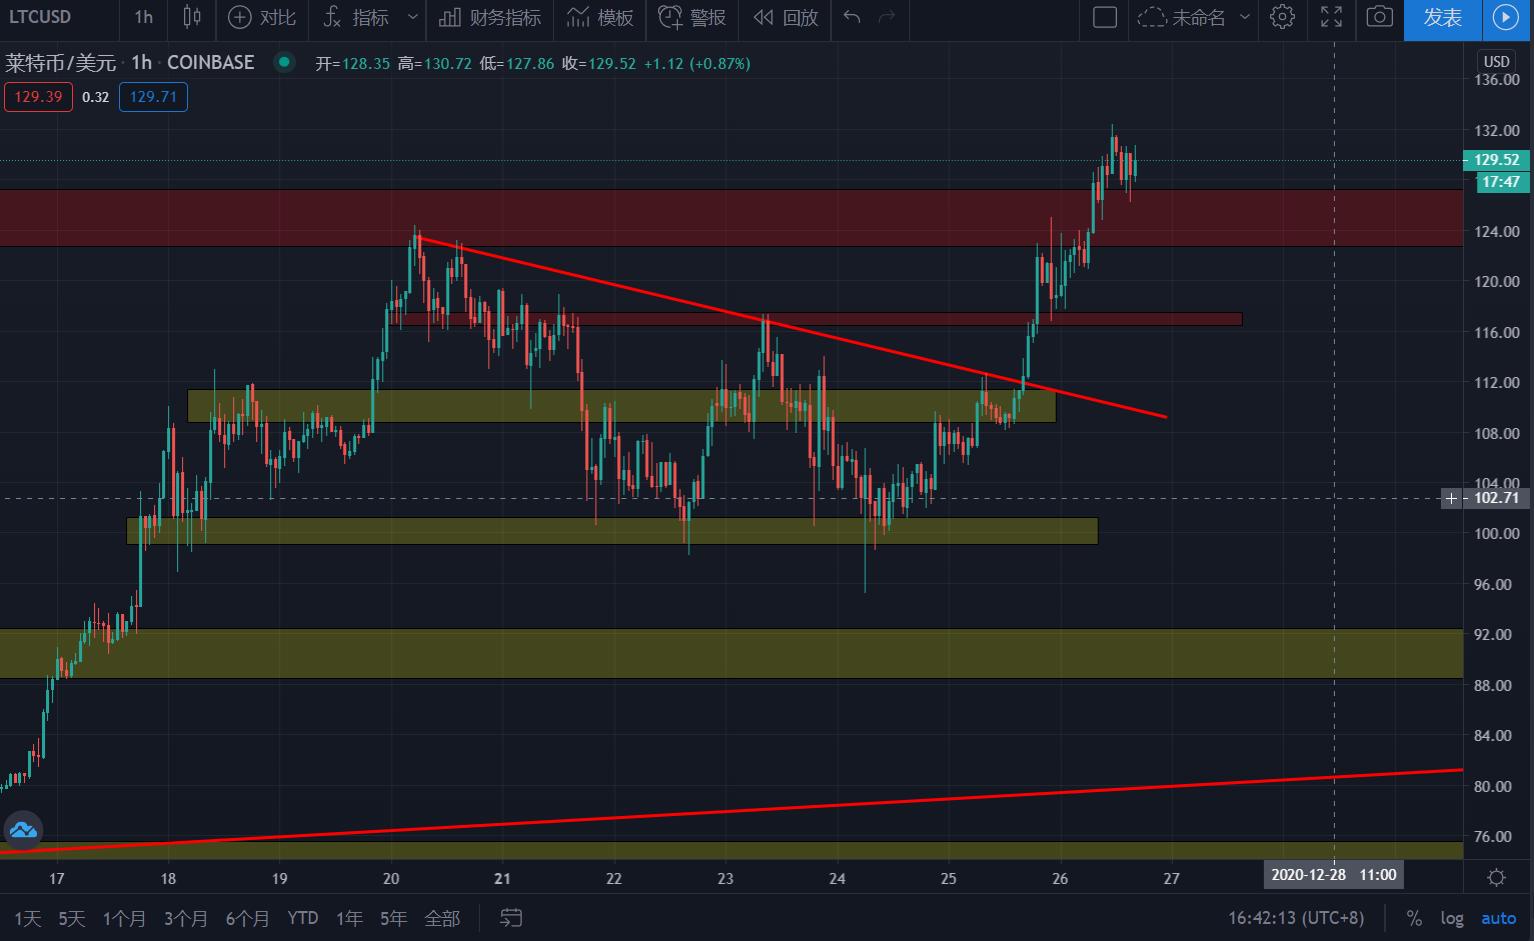The image size is (1534, 941).
Task: Select the wide yellow zone between 88 and 92
Action: pos(731,654)
